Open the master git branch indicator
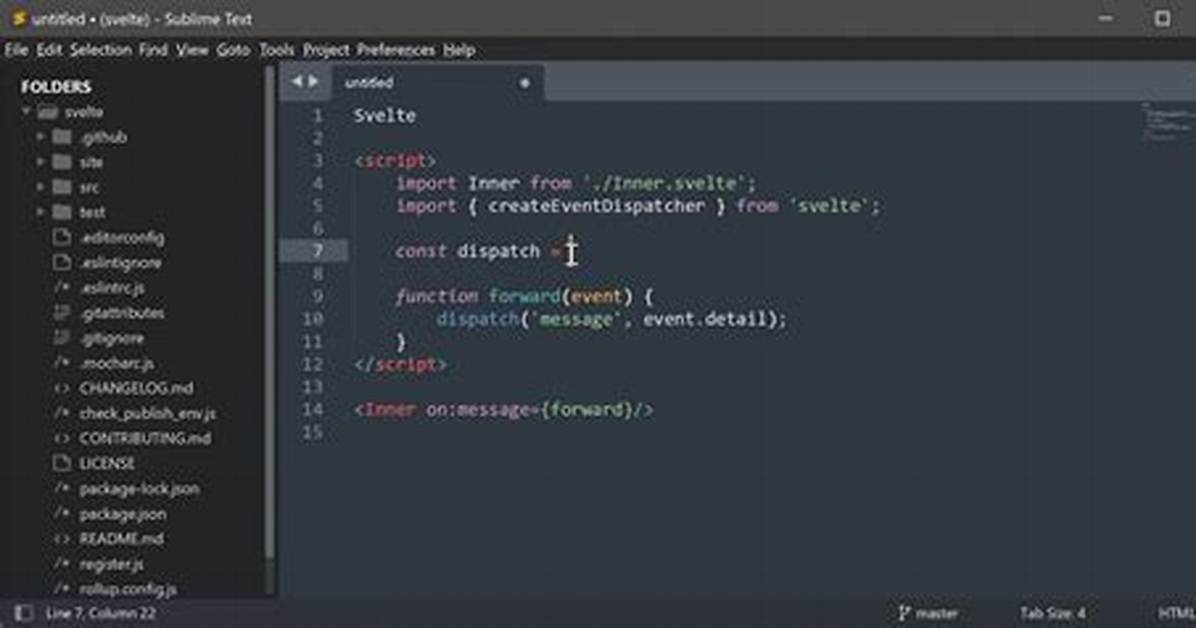Screen dimensions: 1196x628 (928, 613)
